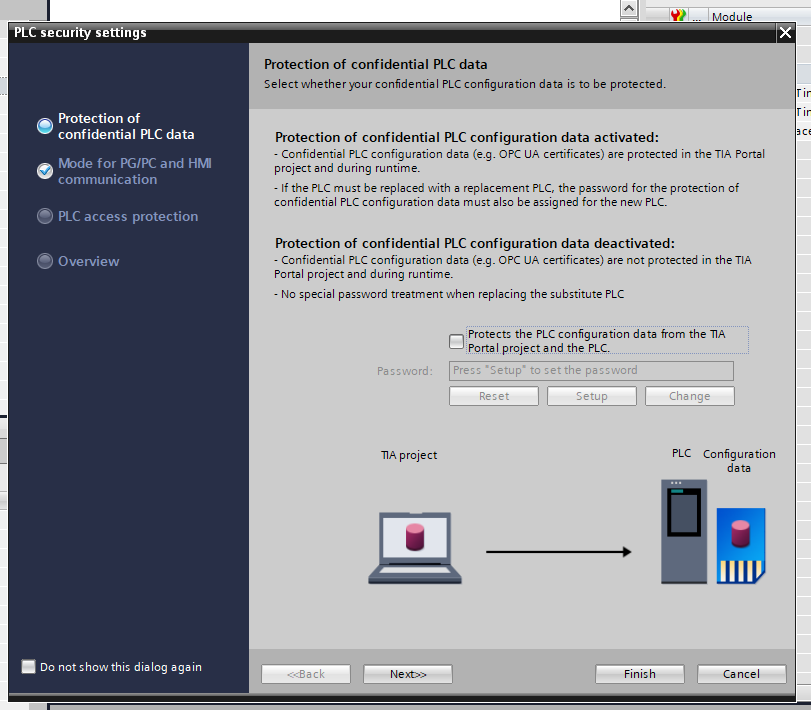Click the PLC device illustration
The image size is (811, 710).
[684, 532]
